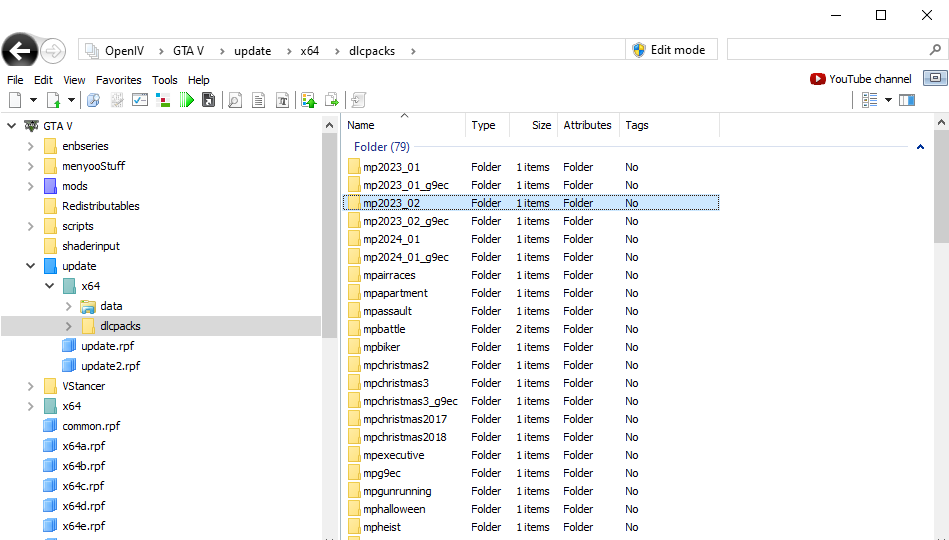The image size is (949, 540).
Task: Open the view style dropdown arrow
Action: (888, 100)
